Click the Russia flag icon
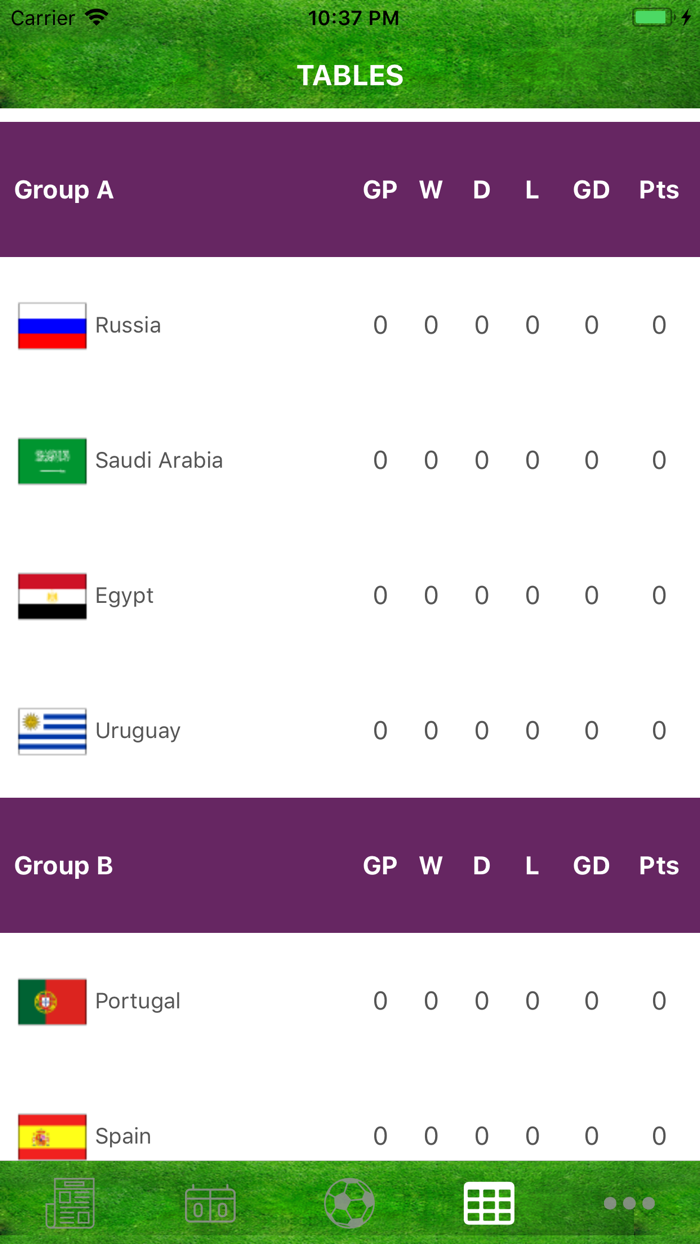 [x=51, y=325]
